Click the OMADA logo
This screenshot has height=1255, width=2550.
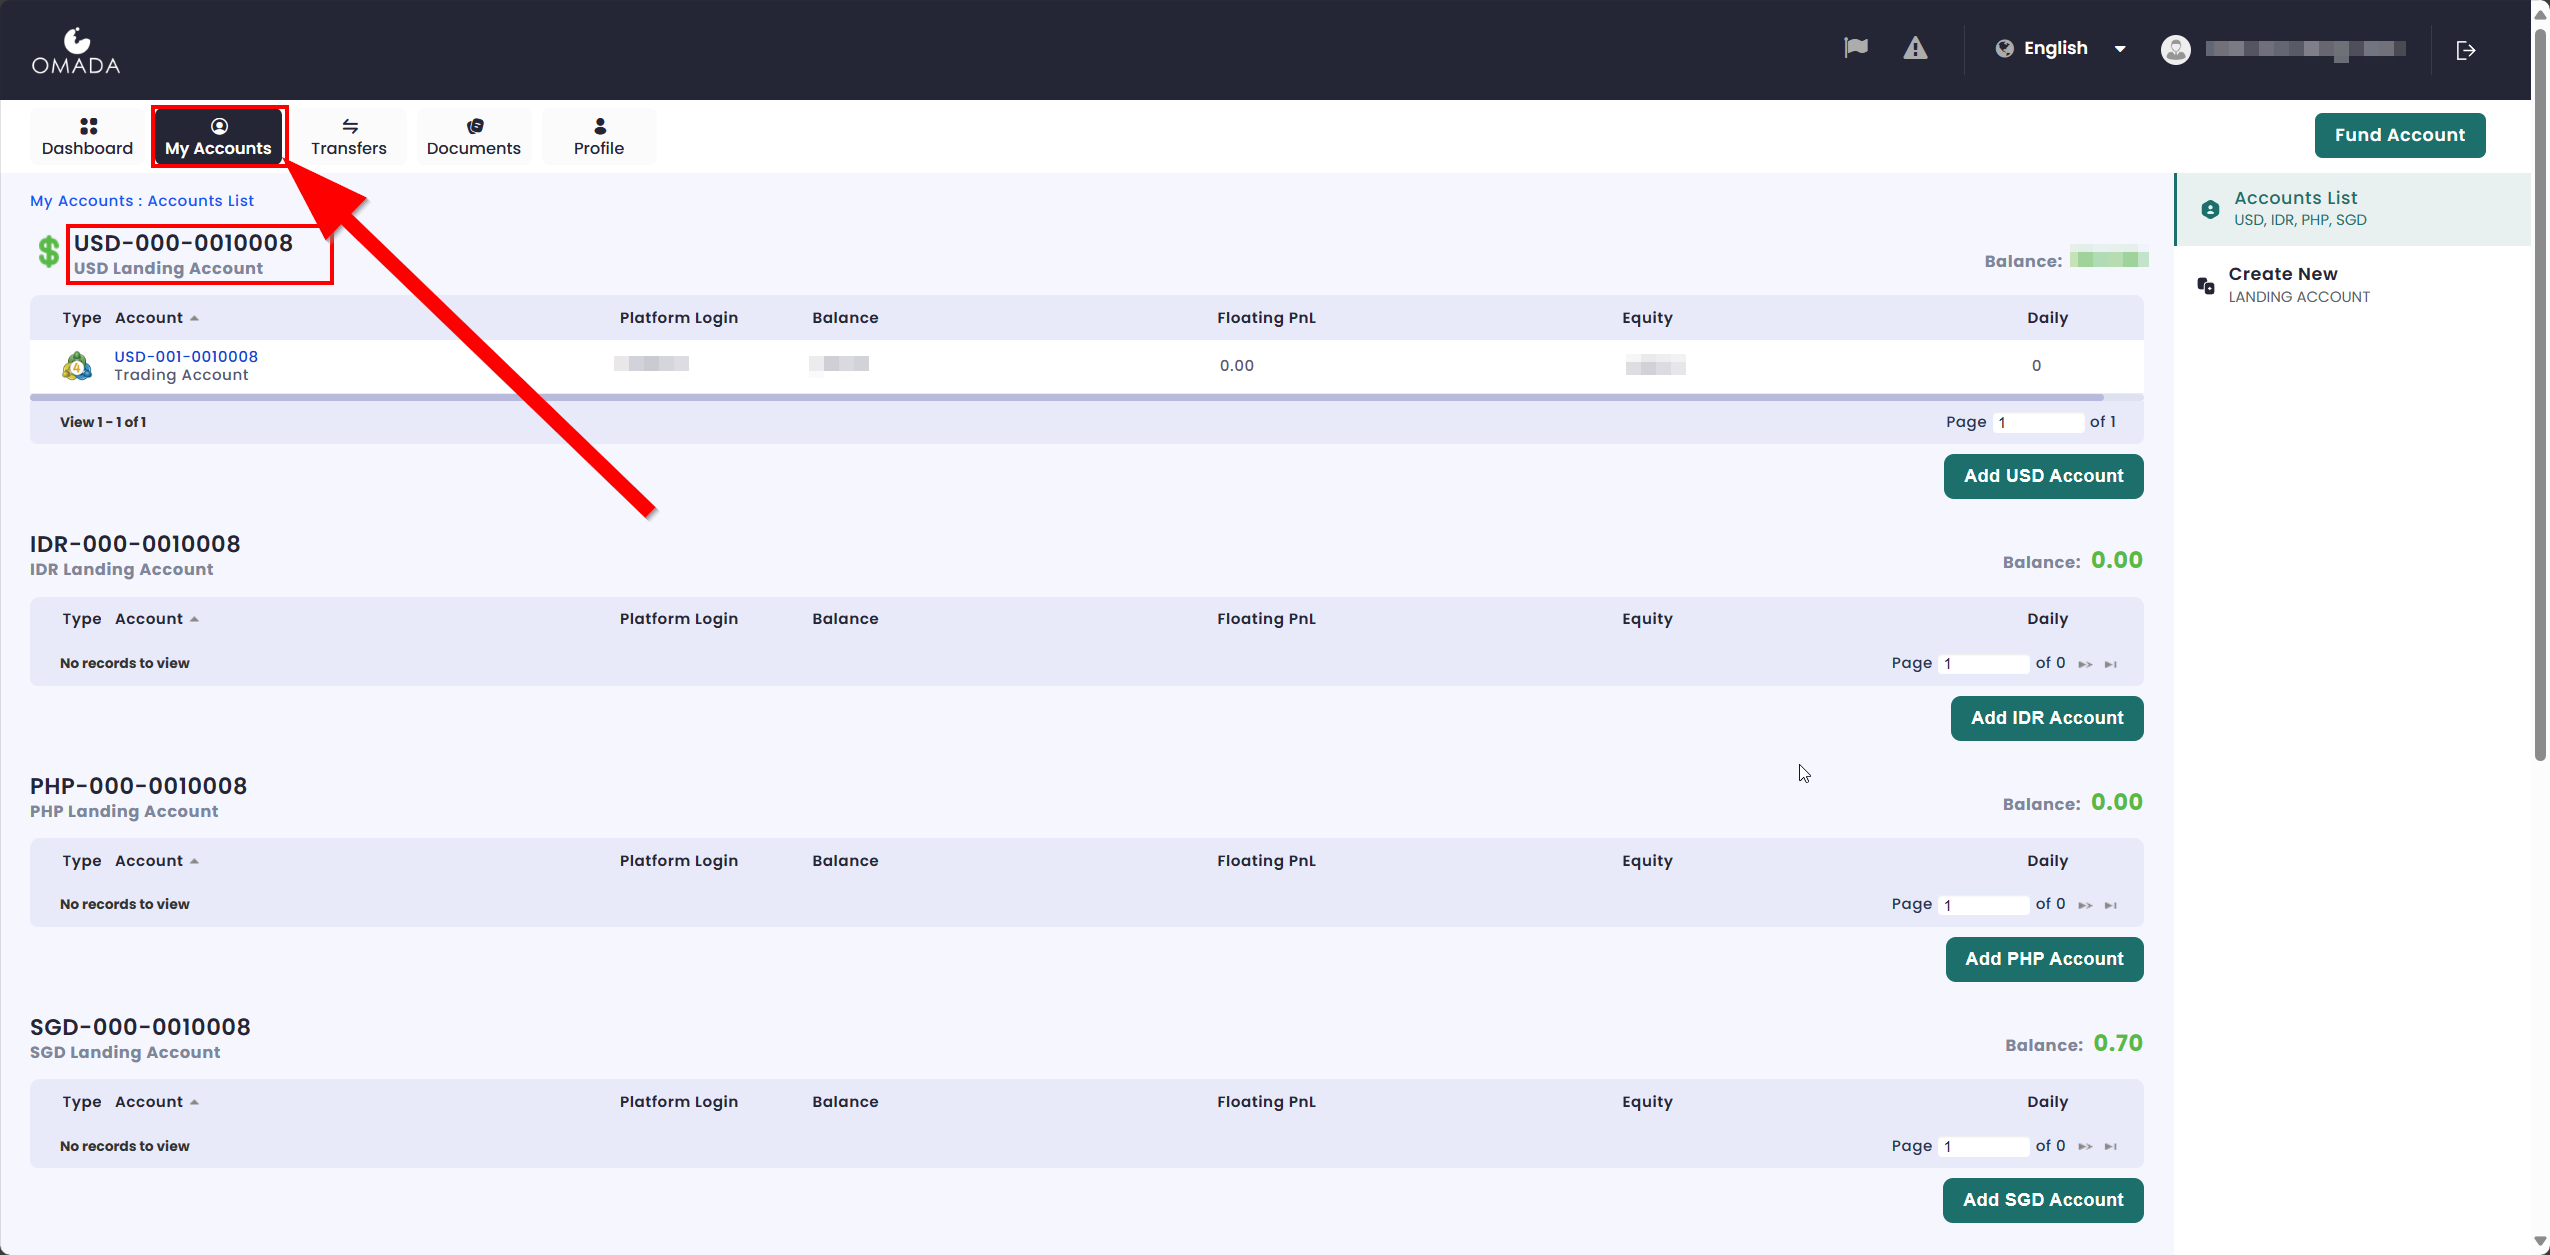point(76,52)
